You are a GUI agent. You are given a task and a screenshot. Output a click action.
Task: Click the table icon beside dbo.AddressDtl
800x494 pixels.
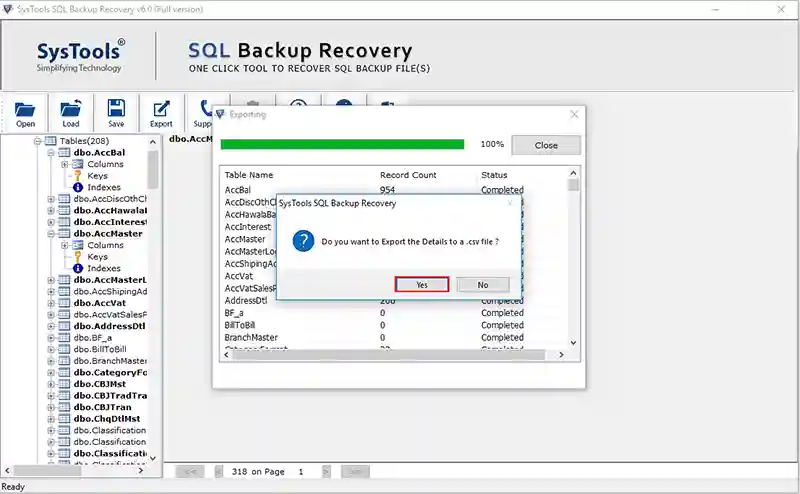[x=64, y=326]
